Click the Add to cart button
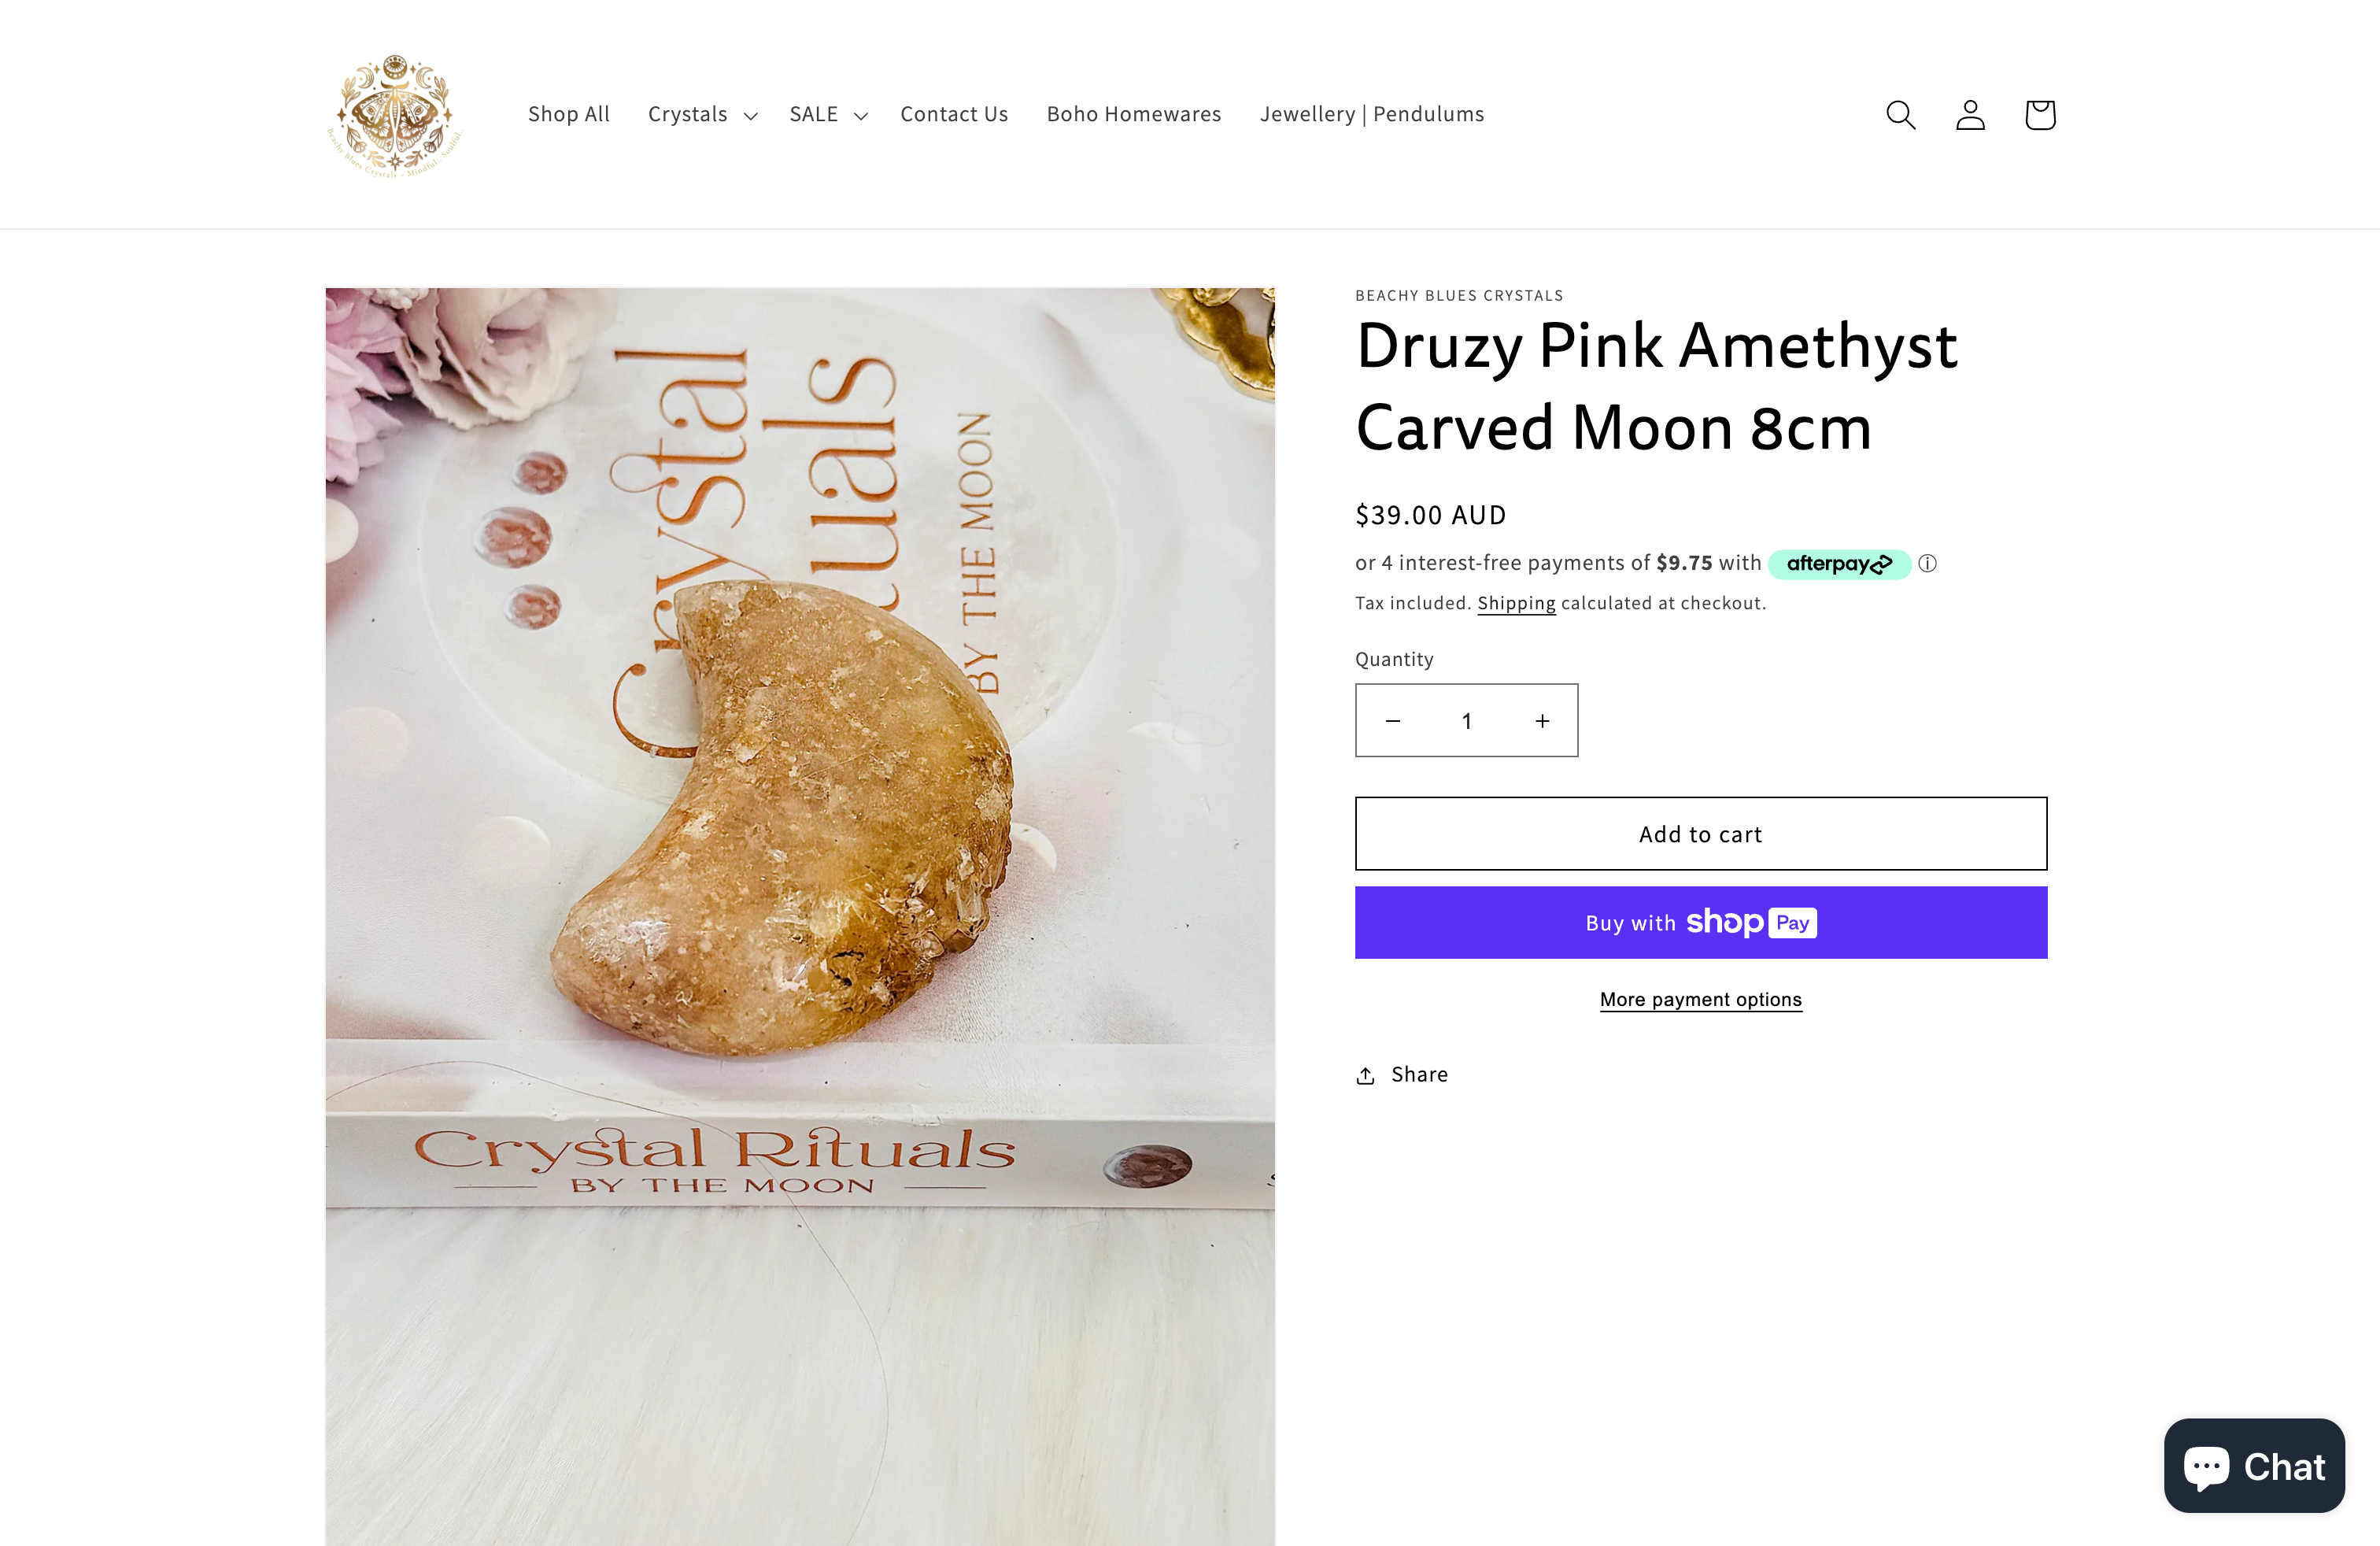This screenshot has height=1546, width=2380. point(1700,833)
